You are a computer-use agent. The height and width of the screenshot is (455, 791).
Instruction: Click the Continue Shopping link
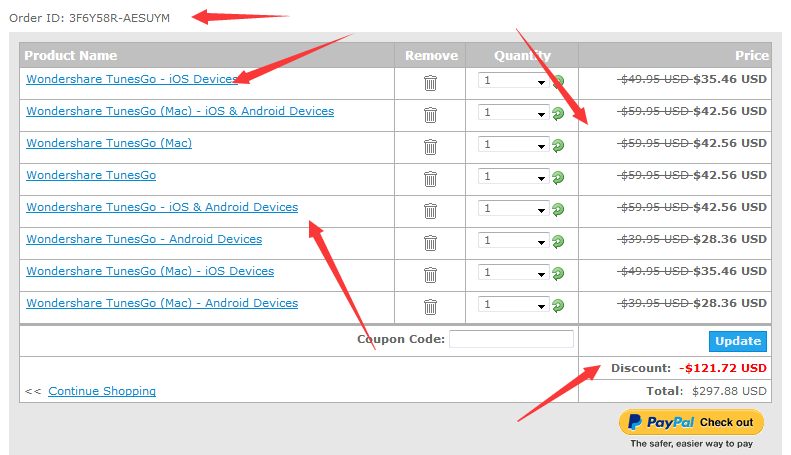pyautogui.click(x=102, y=391)
